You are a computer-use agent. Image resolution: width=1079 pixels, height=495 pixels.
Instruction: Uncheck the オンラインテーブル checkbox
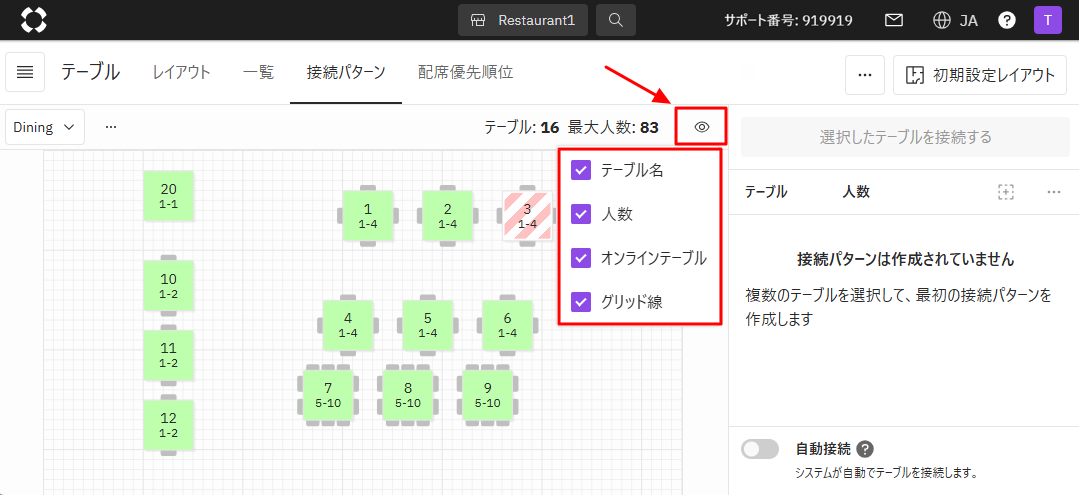click(x=581, y=257)
